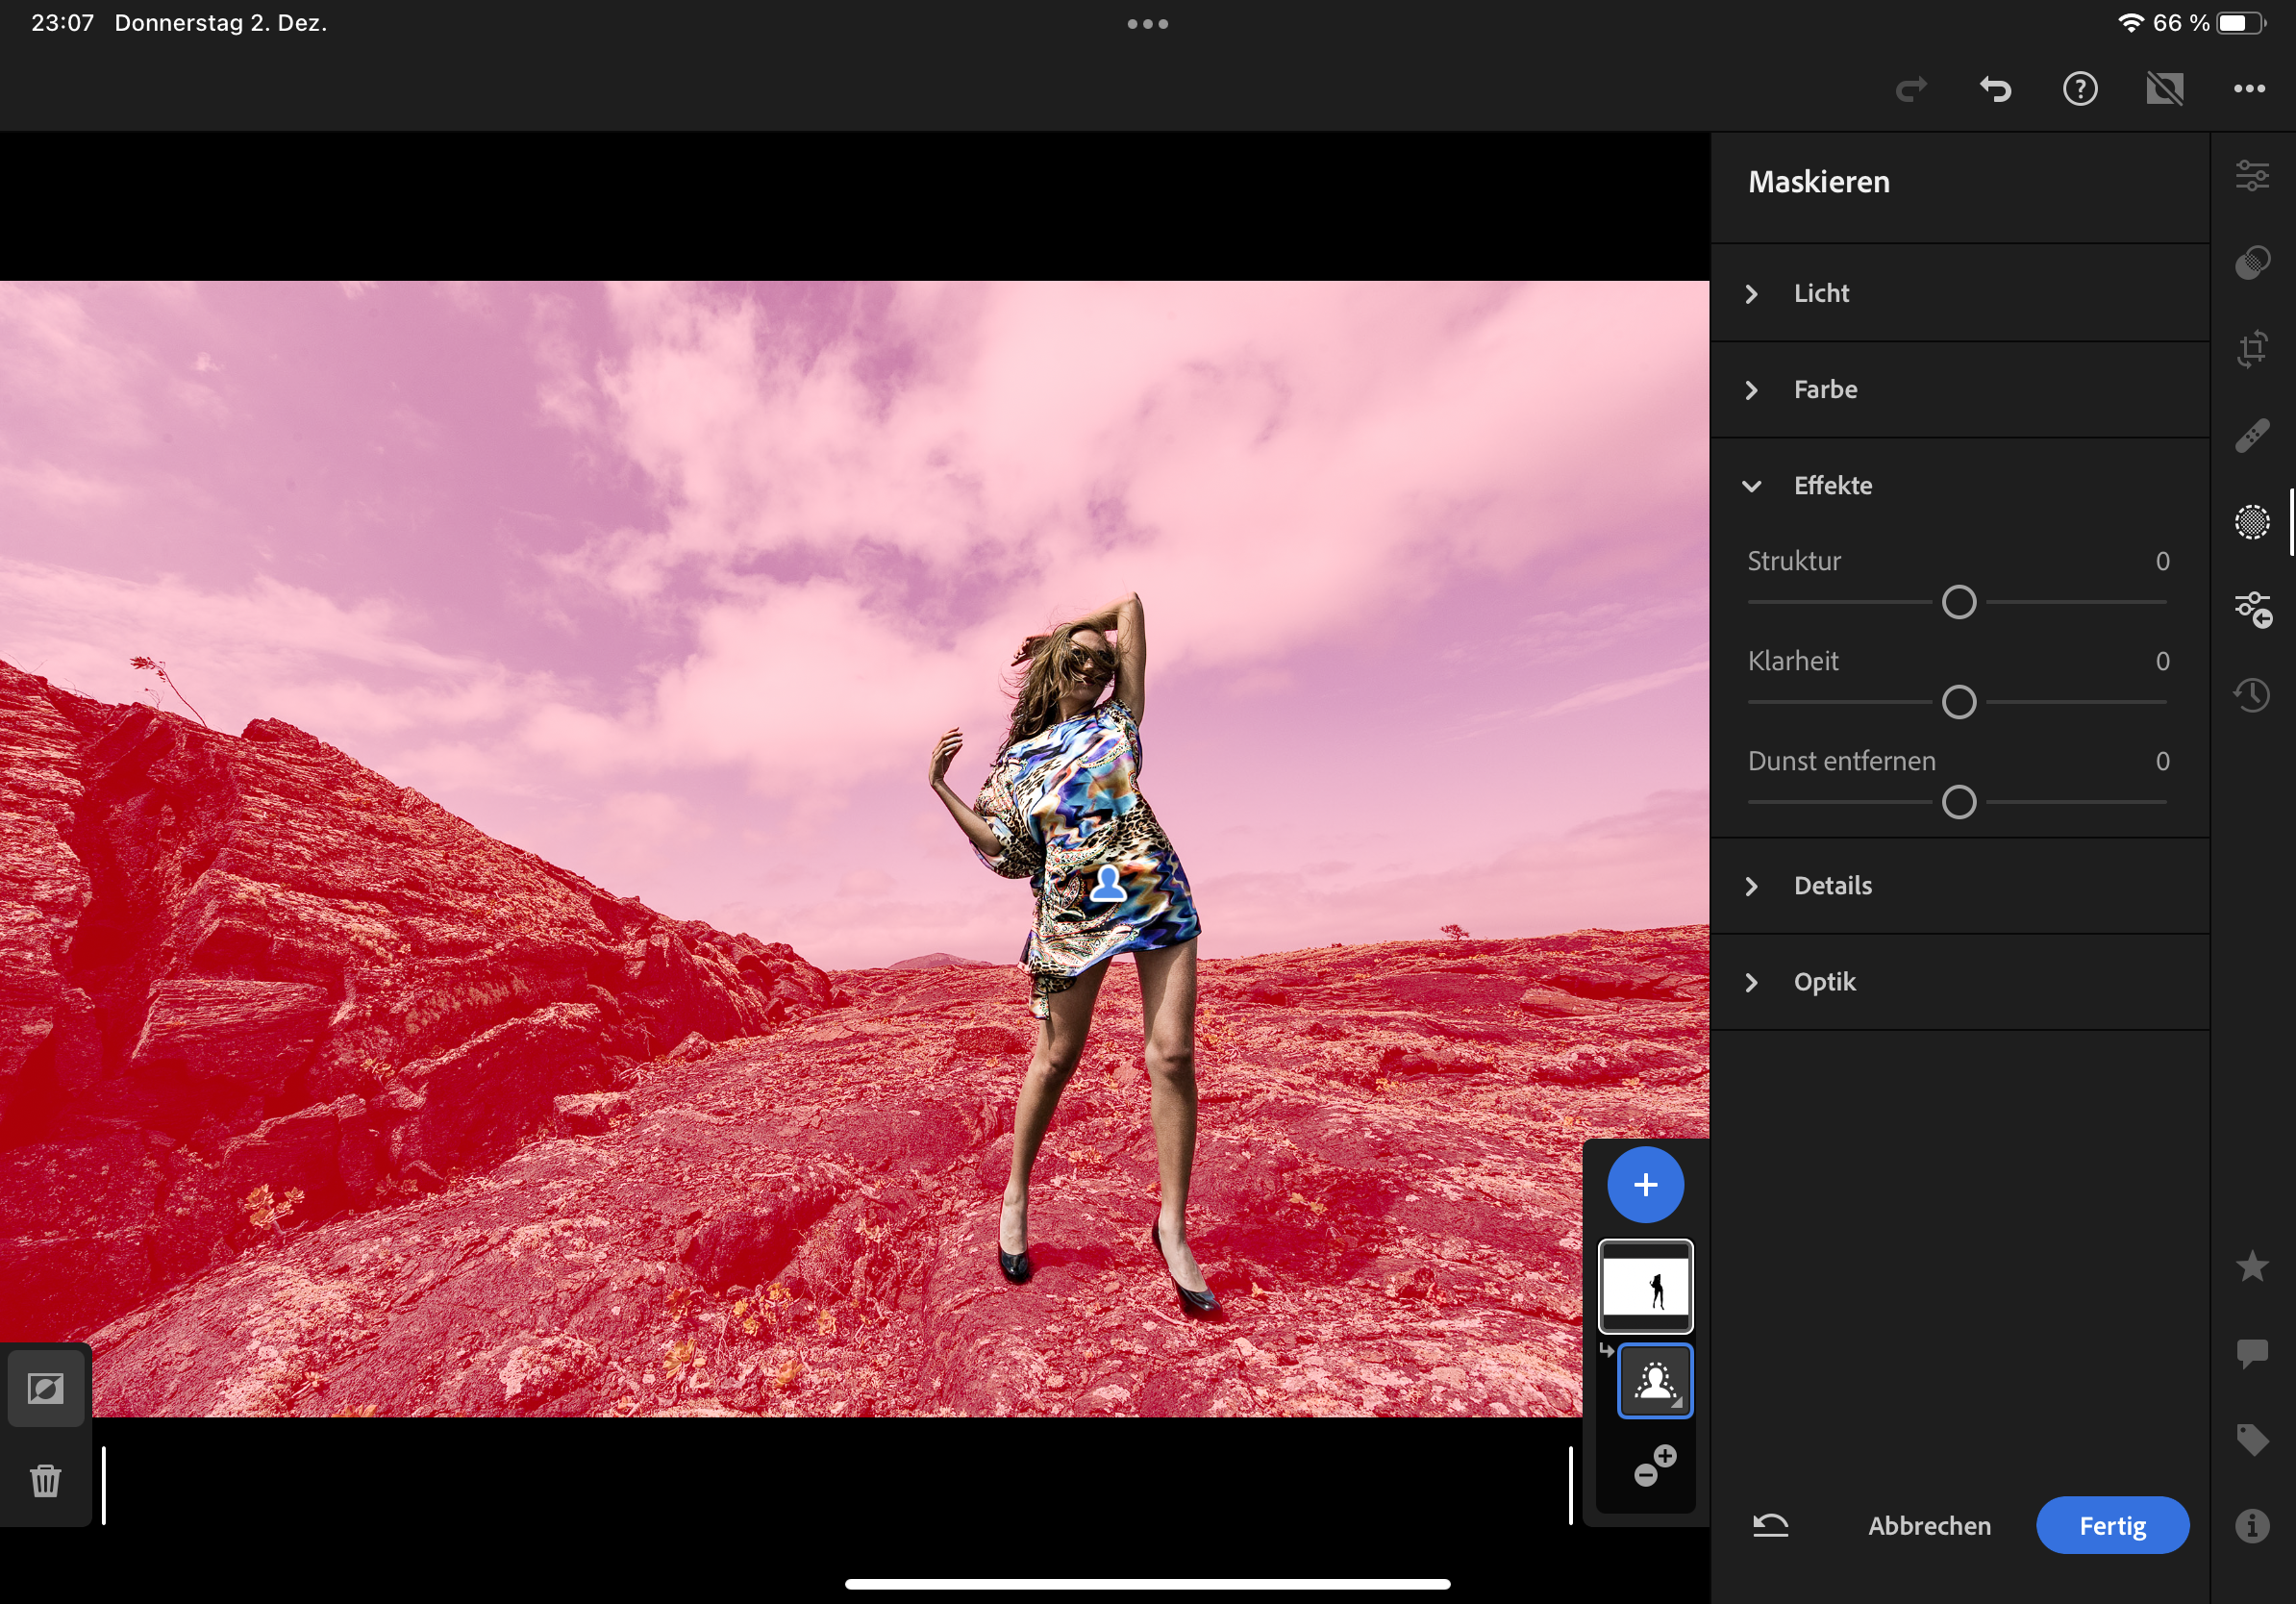Toggle the mask overlay visibility icon
The width and height of the screenshot is (2296, 1604).
point(46,1388)
